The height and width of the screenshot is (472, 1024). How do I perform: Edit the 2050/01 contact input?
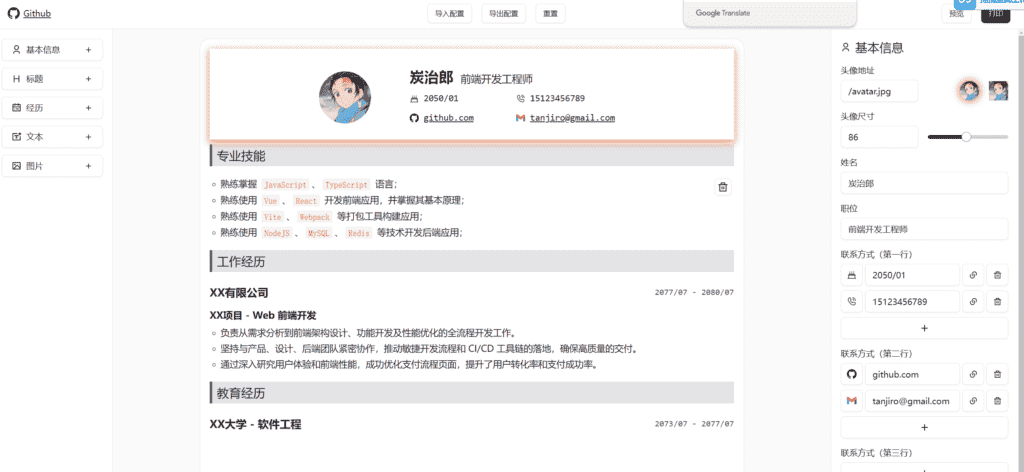(x=912, y=275)
